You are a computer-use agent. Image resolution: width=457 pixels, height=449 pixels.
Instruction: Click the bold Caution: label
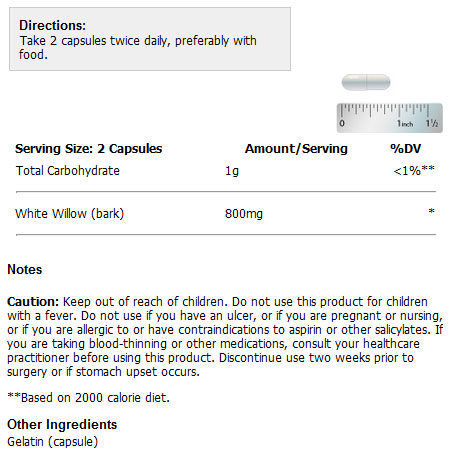(33, 302)
